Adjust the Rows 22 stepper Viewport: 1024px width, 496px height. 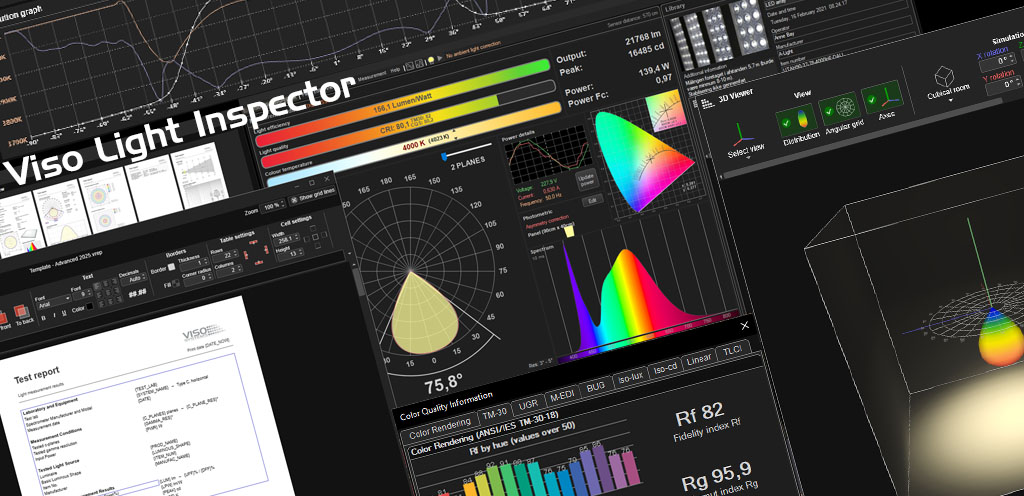226,255
